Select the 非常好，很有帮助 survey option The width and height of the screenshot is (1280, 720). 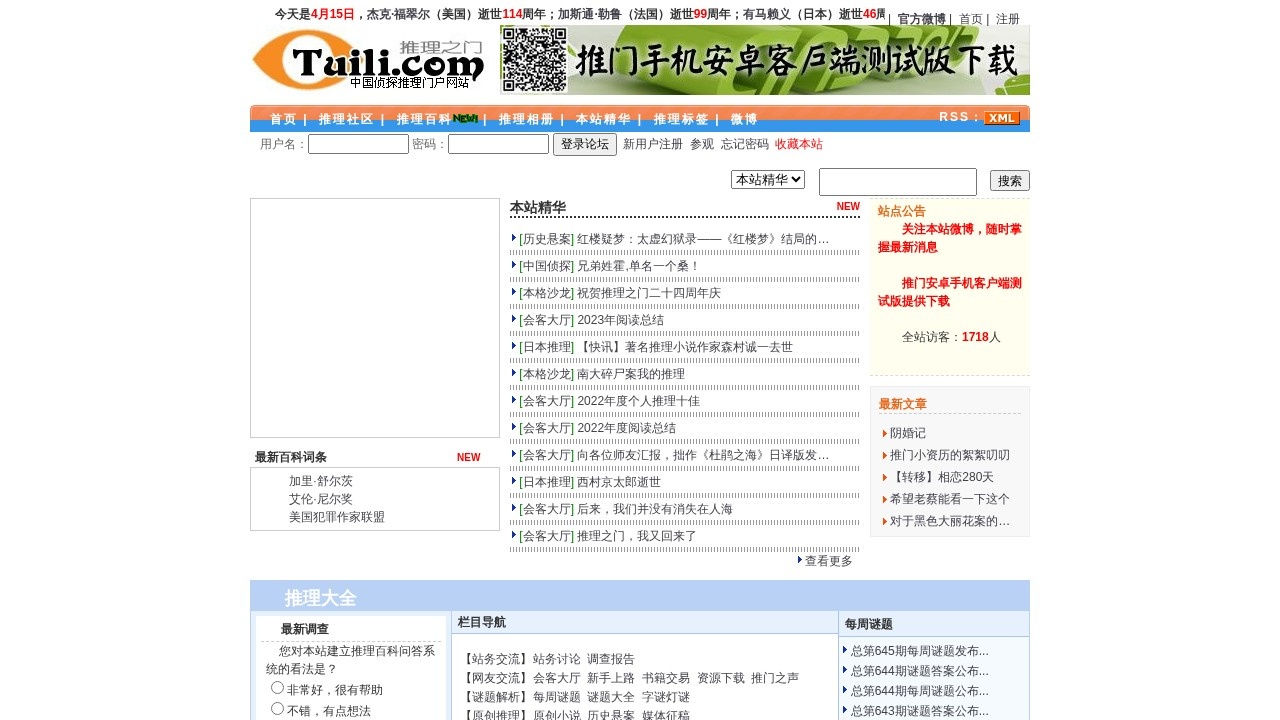(277, 687)
